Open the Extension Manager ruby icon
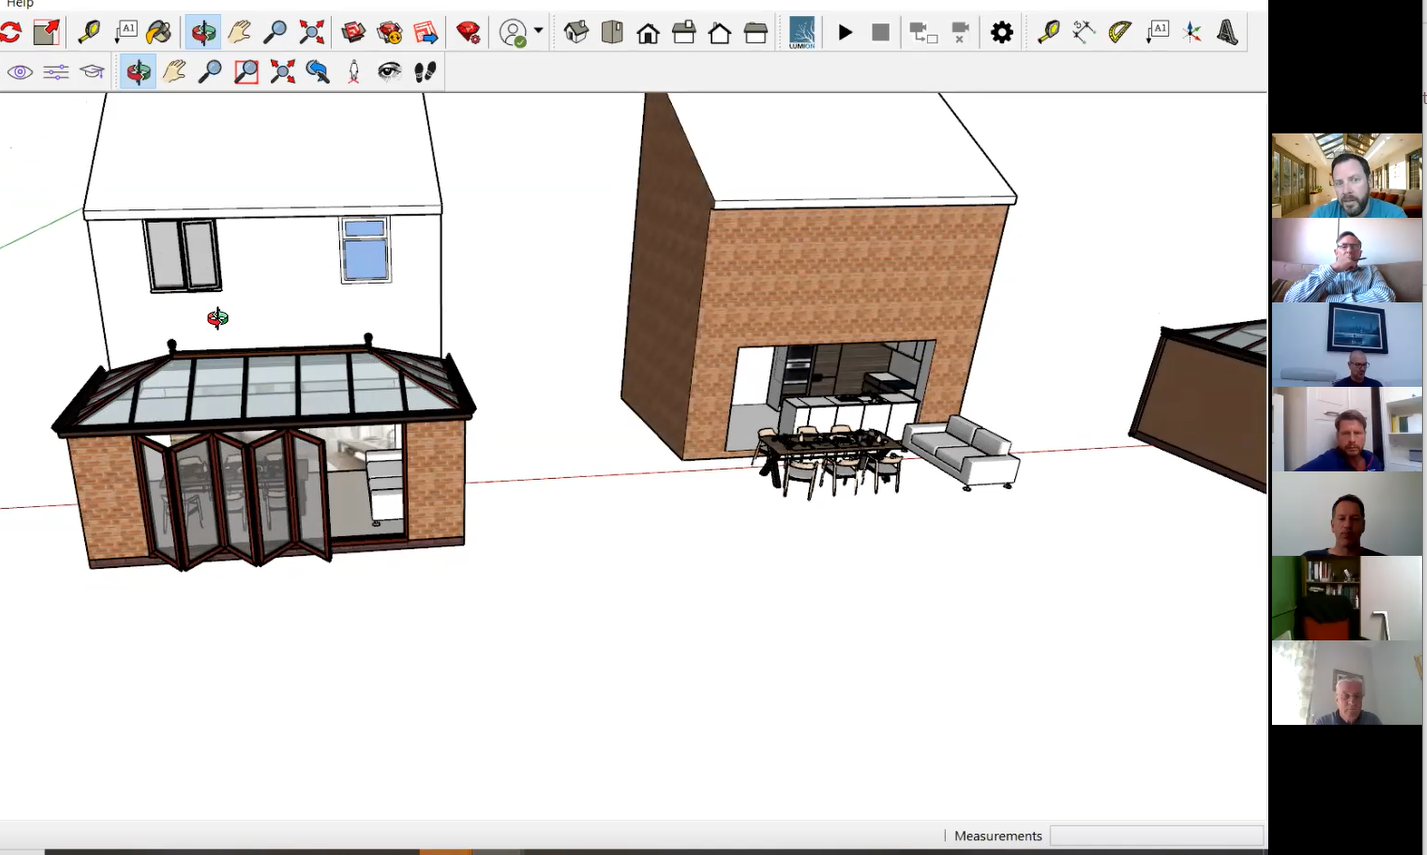This screenshot has width=1427, height=855. pyautogui.click(x=468, y=32)
